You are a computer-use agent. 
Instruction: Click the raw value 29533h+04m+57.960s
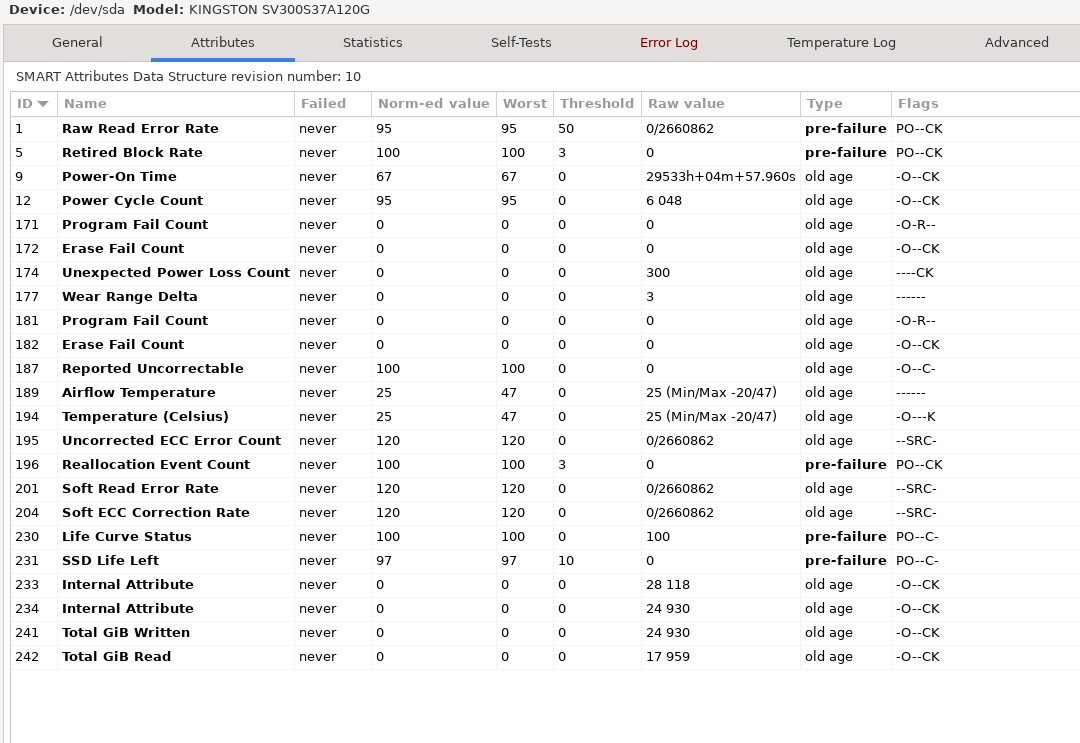(720, 177)
